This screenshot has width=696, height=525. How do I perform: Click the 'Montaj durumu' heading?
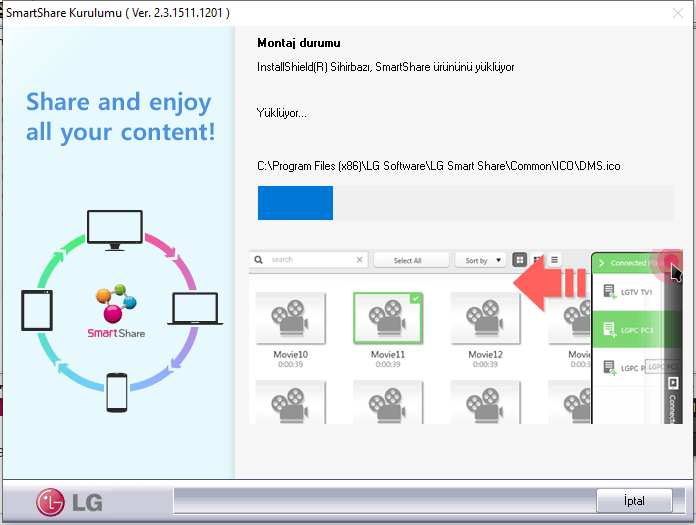coord(299,43)
